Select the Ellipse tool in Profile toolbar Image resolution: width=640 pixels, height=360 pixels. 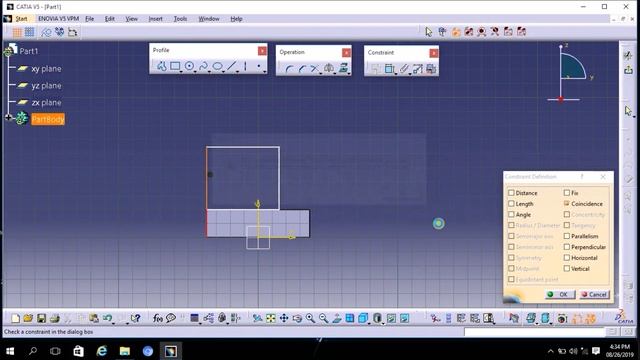218,66
